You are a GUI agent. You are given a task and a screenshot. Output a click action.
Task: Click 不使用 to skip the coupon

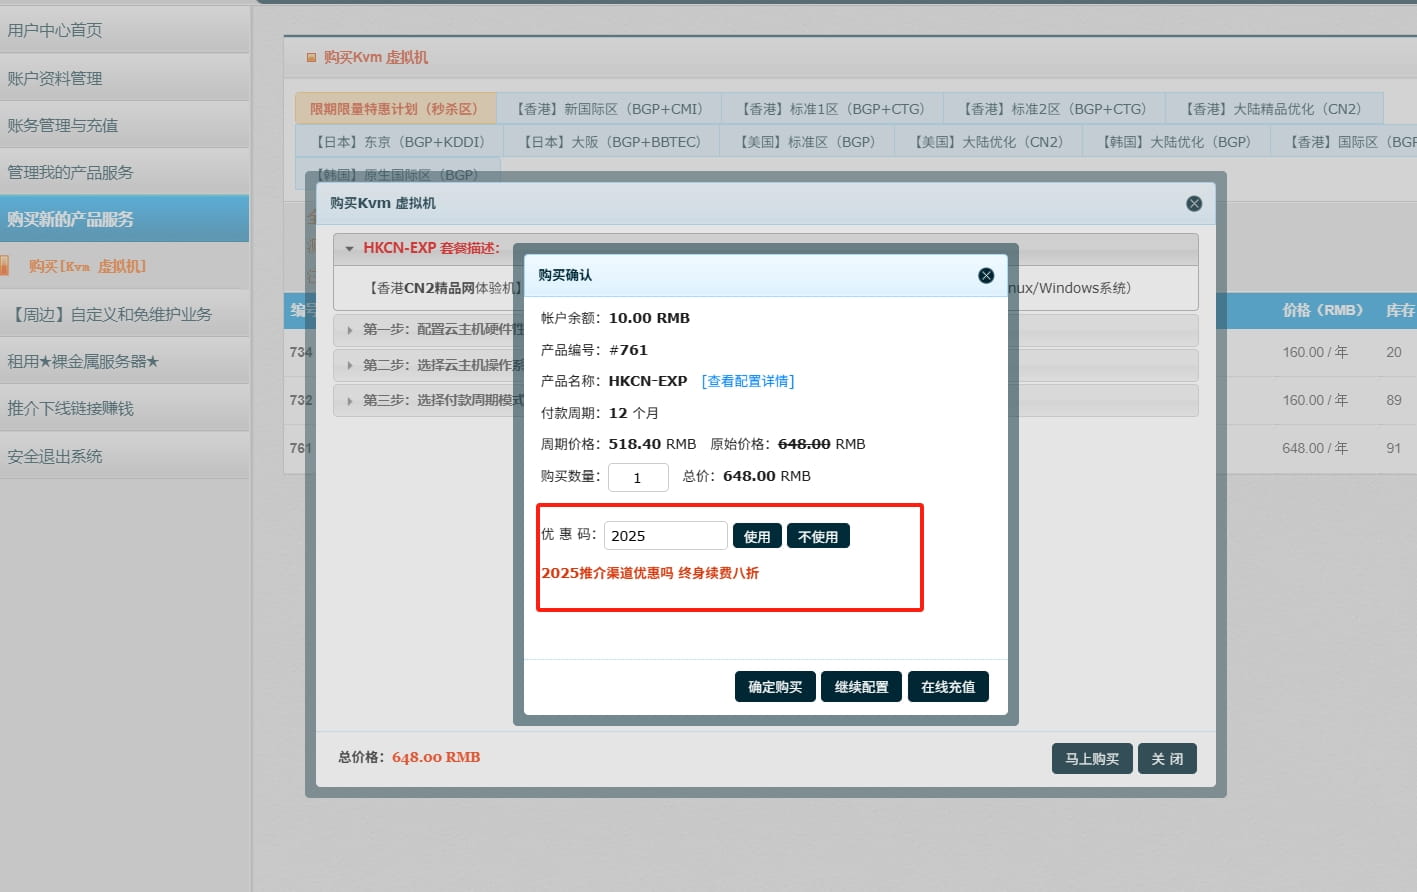[818, 535]
